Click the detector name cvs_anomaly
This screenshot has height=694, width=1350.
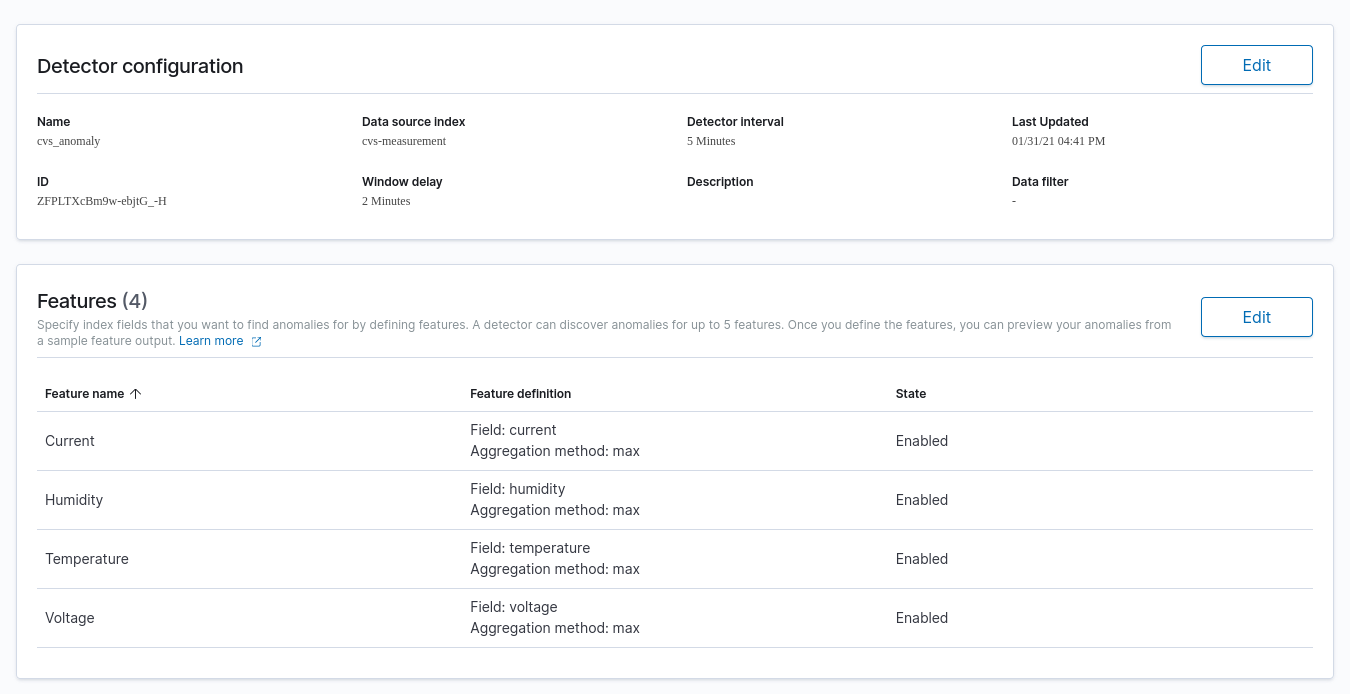coord(69,141)
